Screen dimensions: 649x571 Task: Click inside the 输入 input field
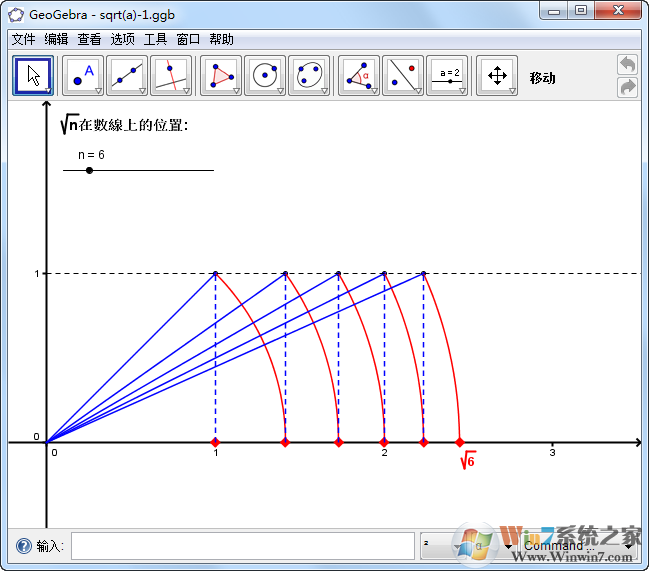coord(243,546)
